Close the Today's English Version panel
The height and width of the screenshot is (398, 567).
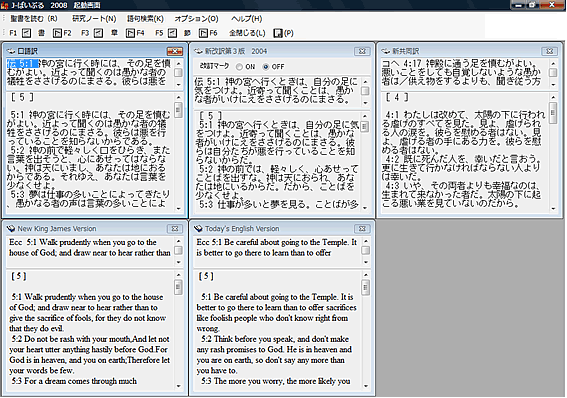(362, 228)
